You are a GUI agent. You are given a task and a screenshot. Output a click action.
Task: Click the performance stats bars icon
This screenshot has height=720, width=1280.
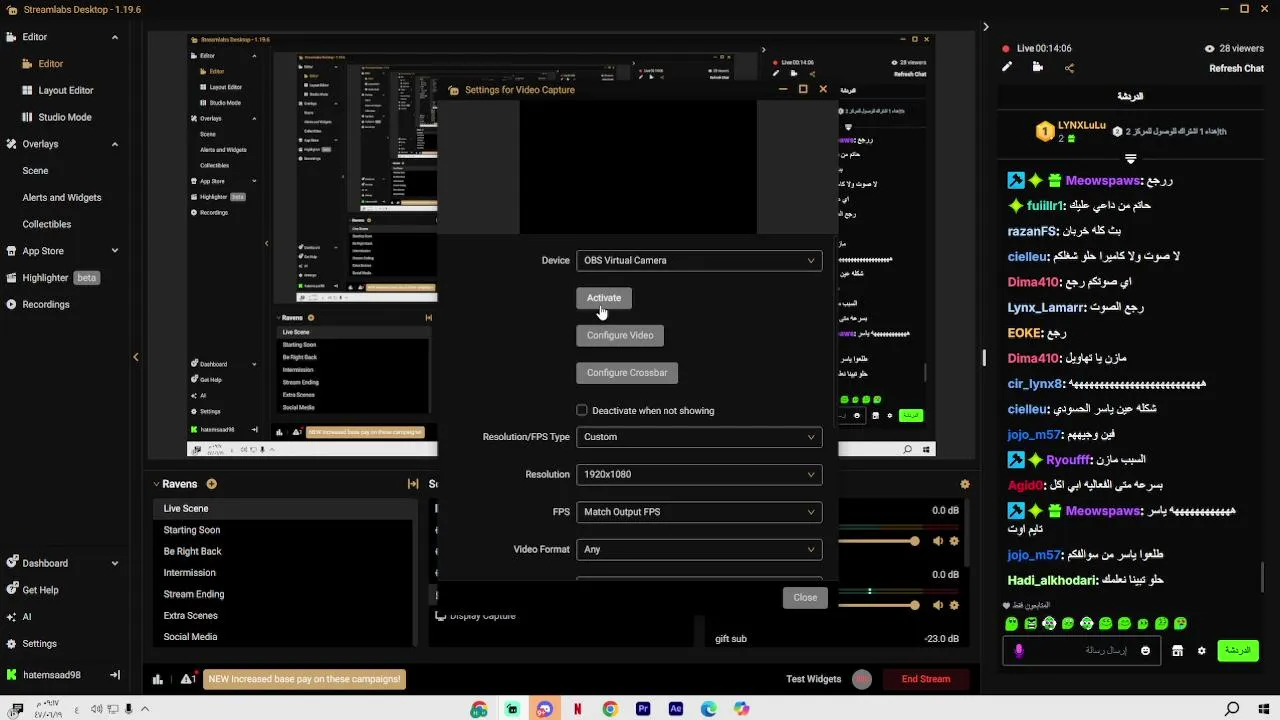pos(158,679)
